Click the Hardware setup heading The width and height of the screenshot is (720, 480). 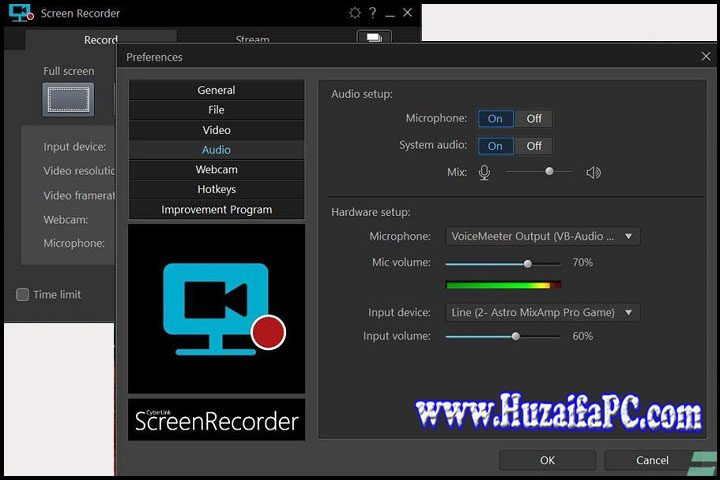tap(371, 212)
